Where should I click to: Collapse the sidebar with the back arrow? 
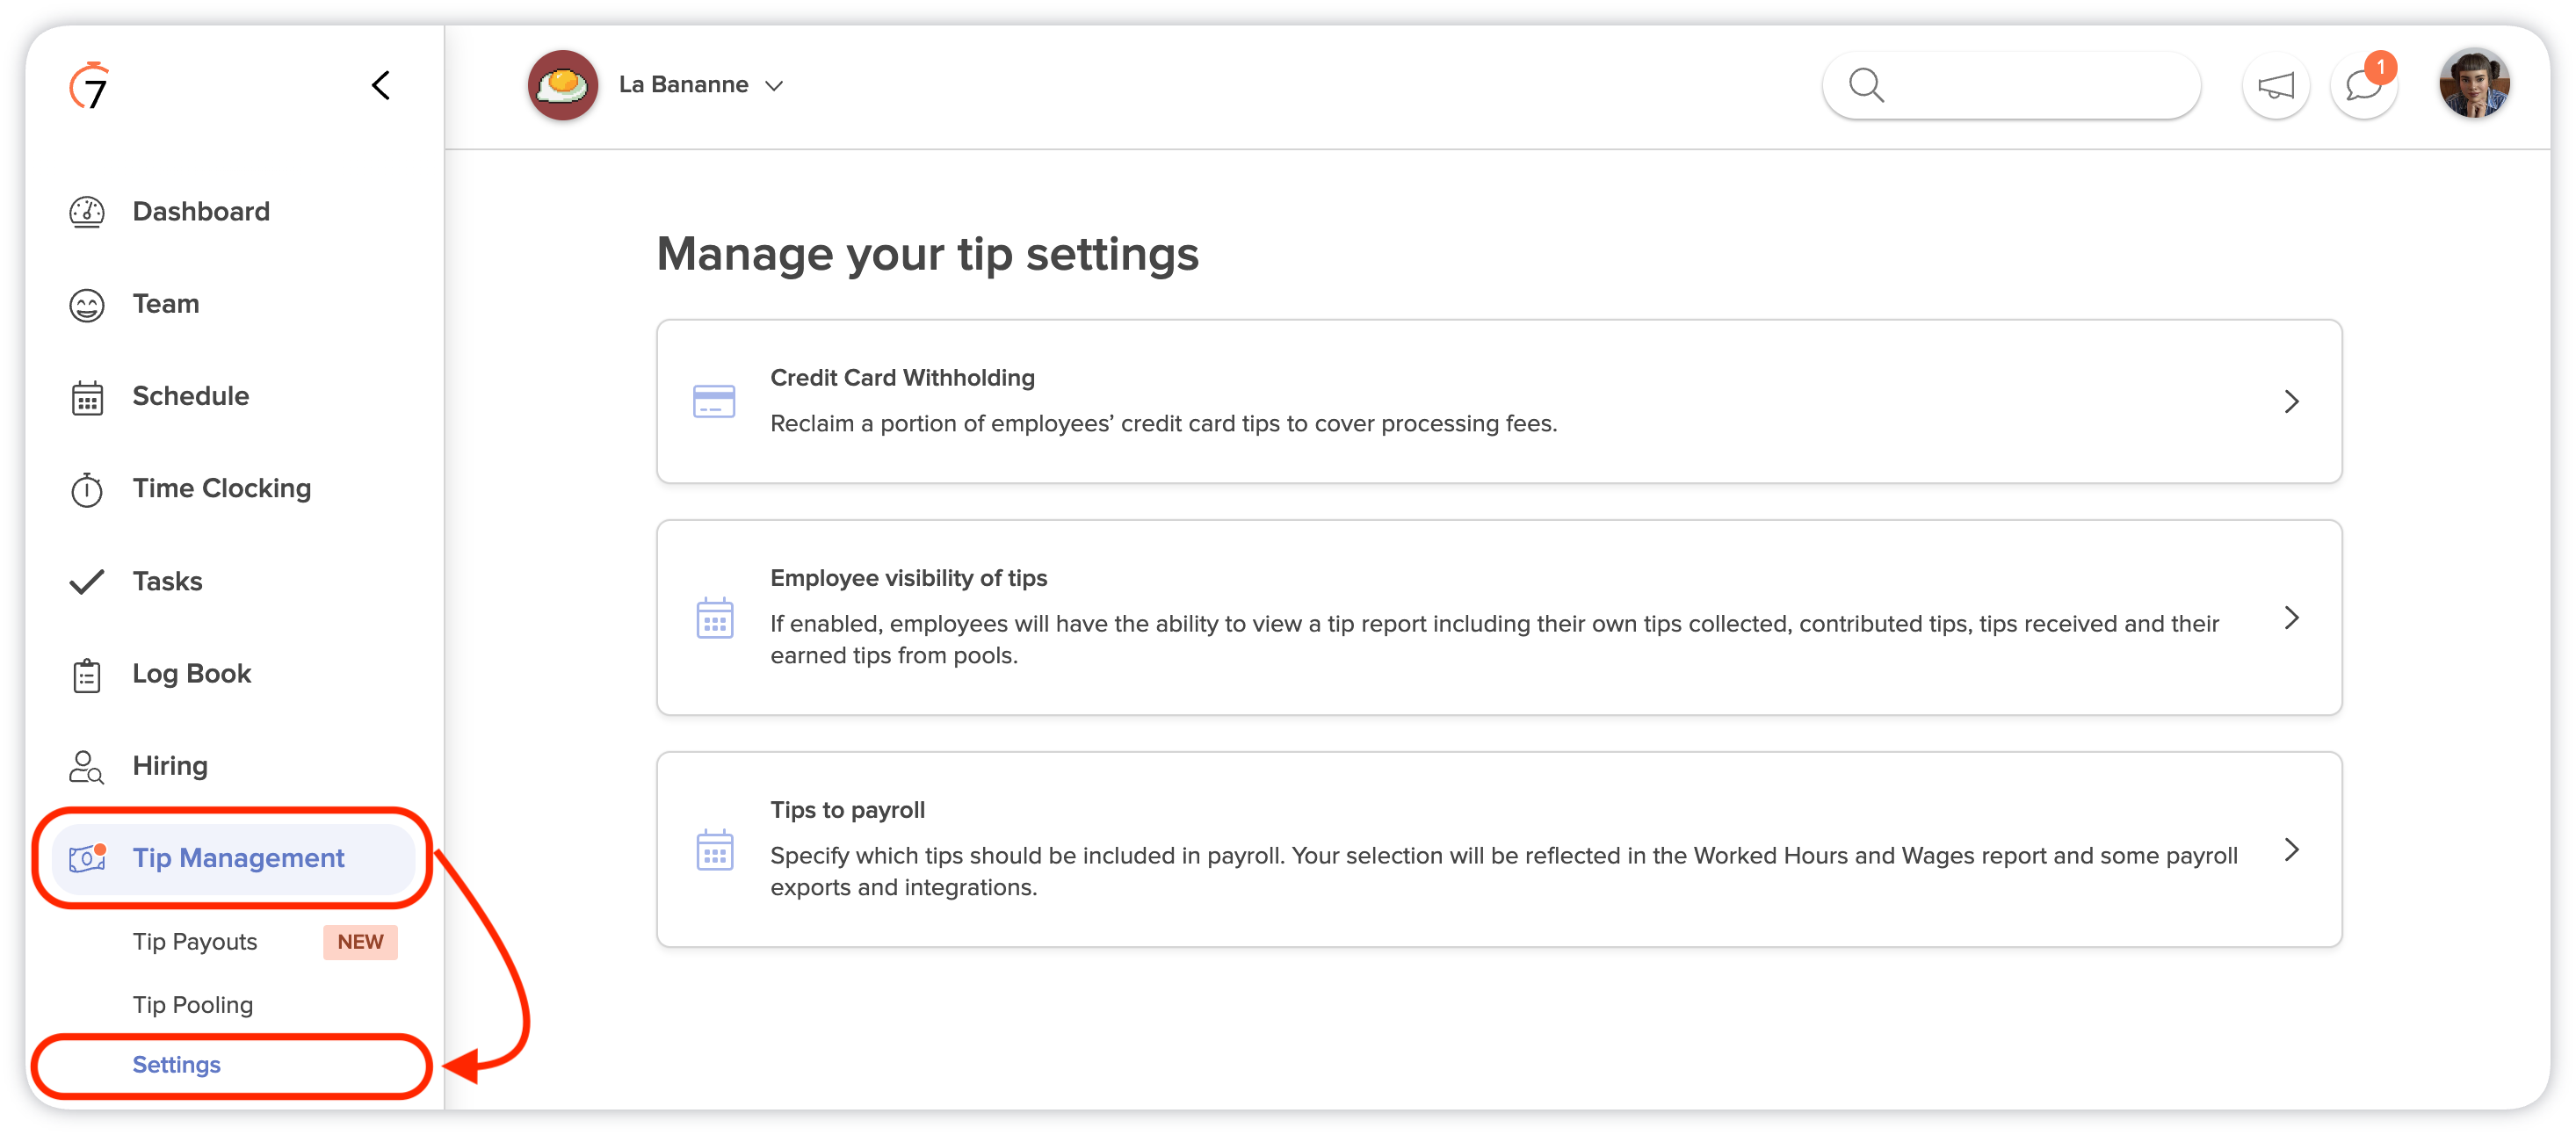[381, 85]
